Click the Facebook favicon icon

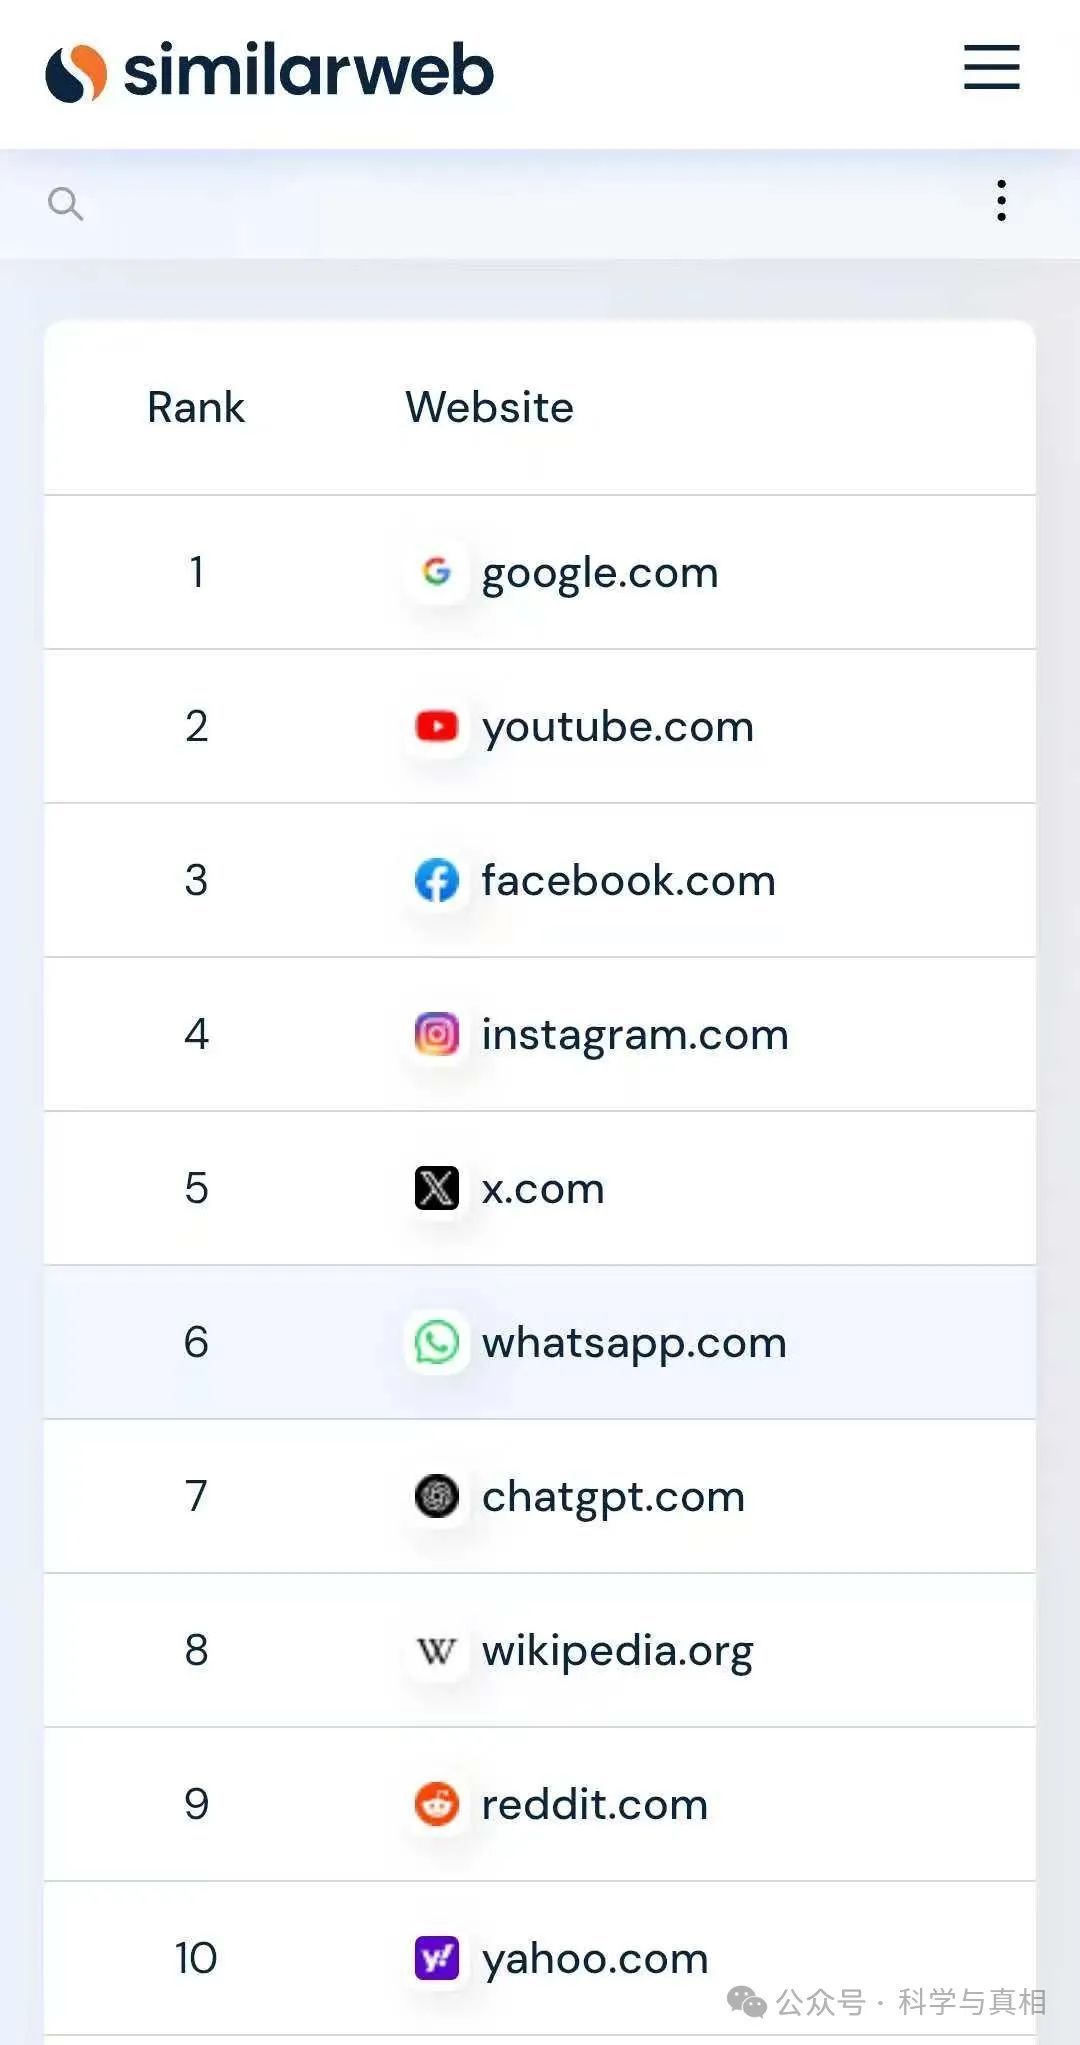[x=436, y=880]
